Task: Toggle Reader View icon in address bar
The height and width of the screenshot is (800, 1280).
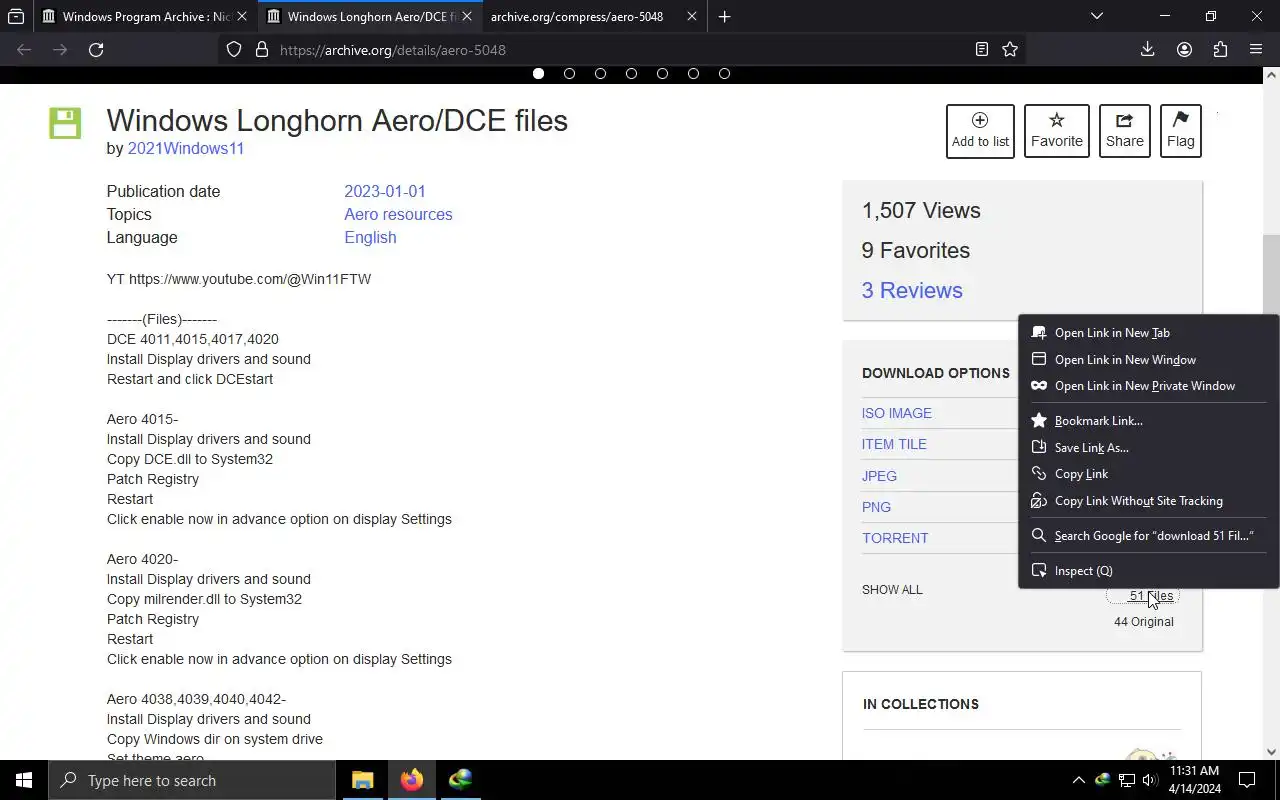Action: 982,49
